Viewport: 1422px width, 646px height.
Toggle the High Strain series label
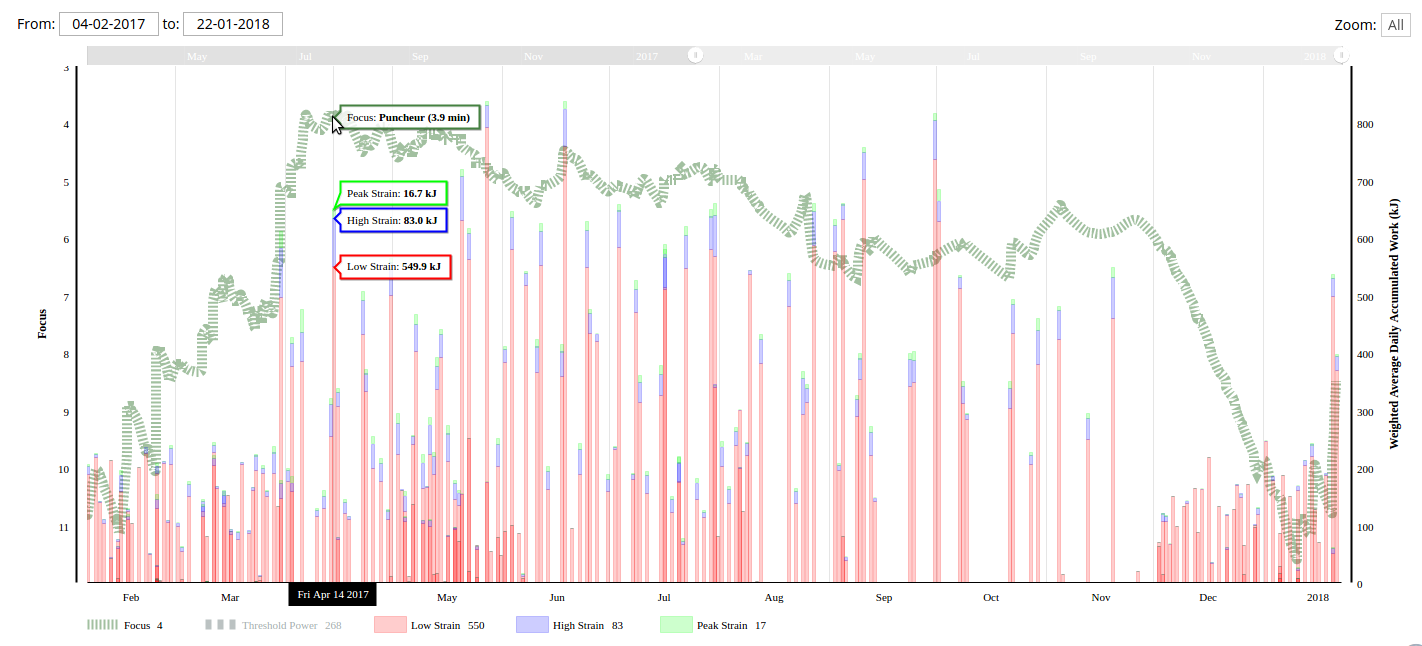click(x=578, y=625)
